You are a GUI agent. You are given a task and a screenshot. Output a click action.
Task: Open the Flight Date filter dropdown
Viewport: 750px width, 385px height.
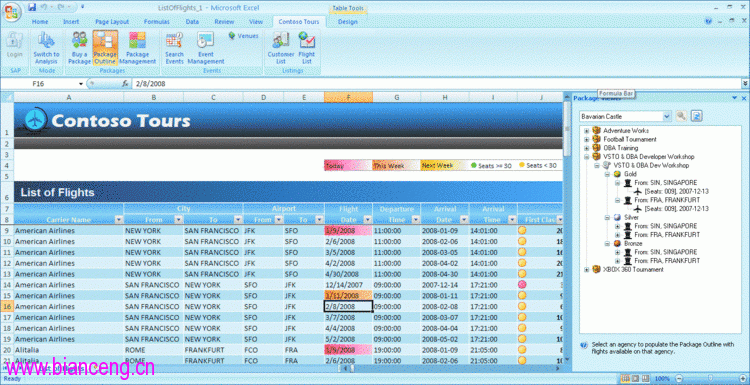click(x=368, y=220)
